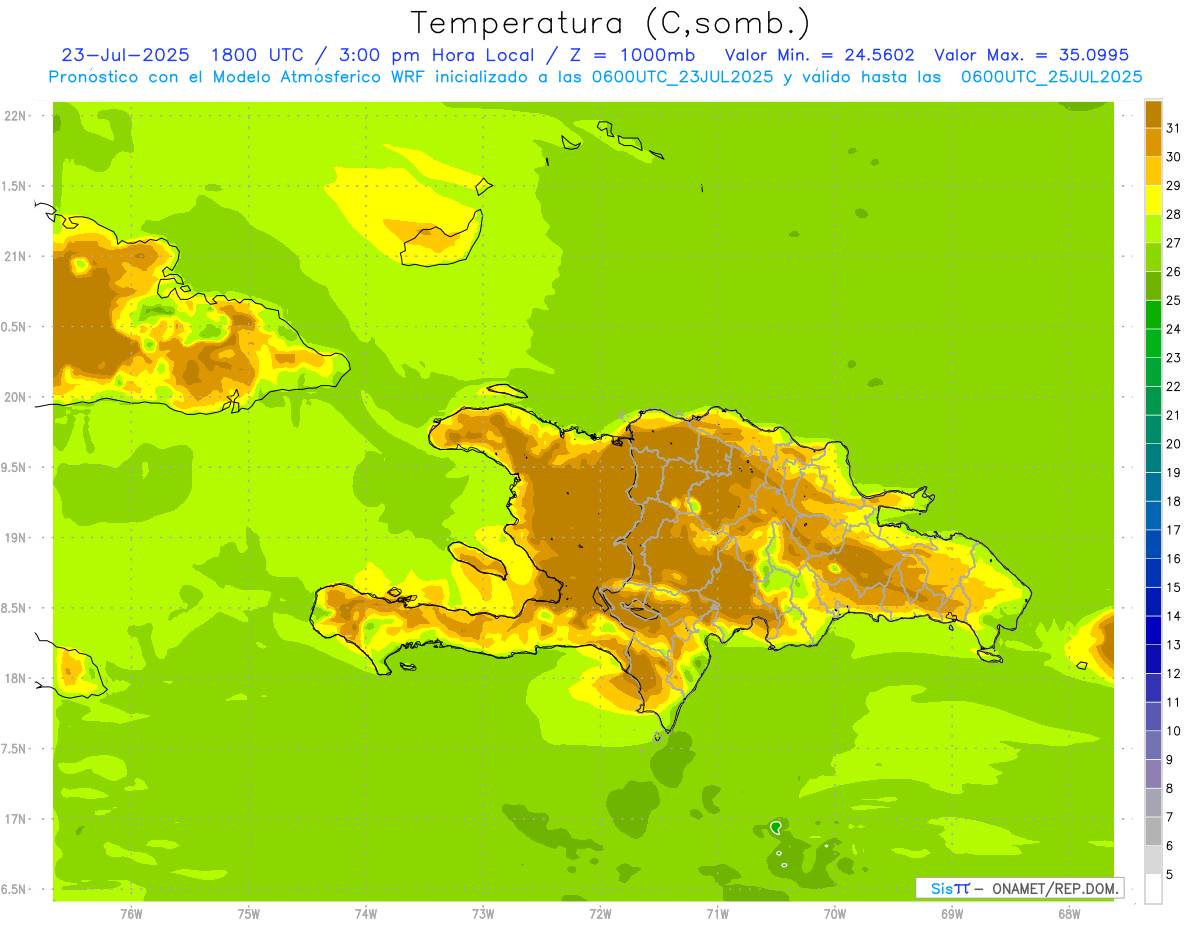This screenshot has width=1200, height=927.
Task: Click legend value '8'
Action: click(x=1170, y=788)
